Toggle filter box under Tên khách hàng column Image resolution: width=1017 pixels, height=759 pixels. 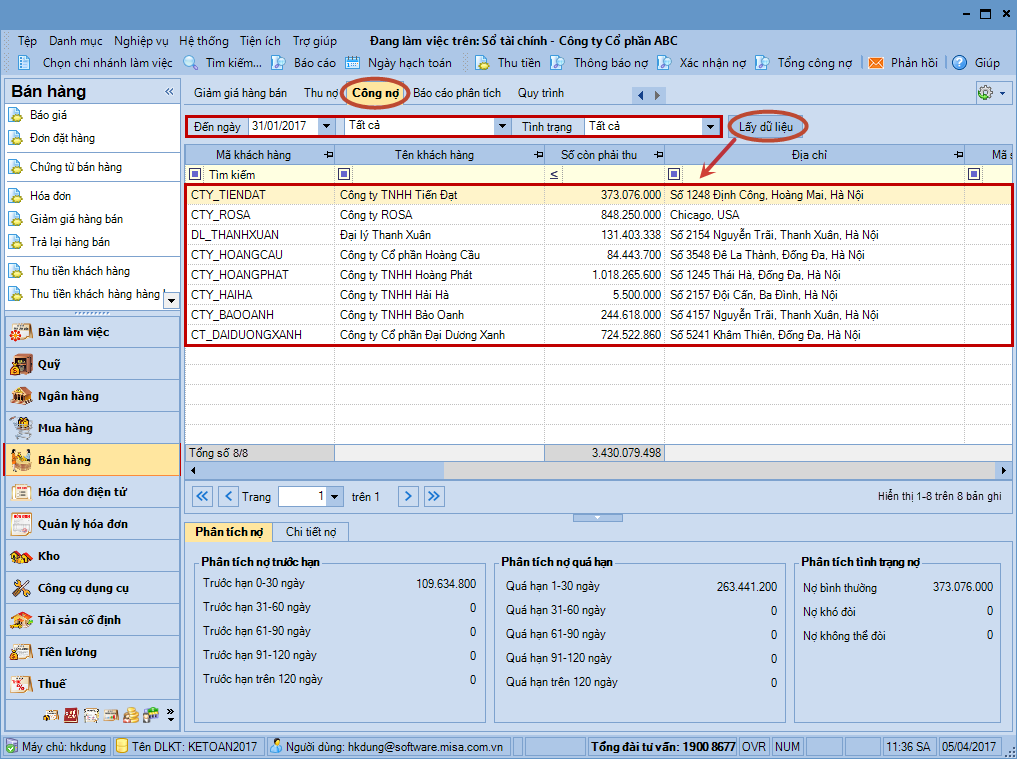pyautogui.click(x=344, y=175)
